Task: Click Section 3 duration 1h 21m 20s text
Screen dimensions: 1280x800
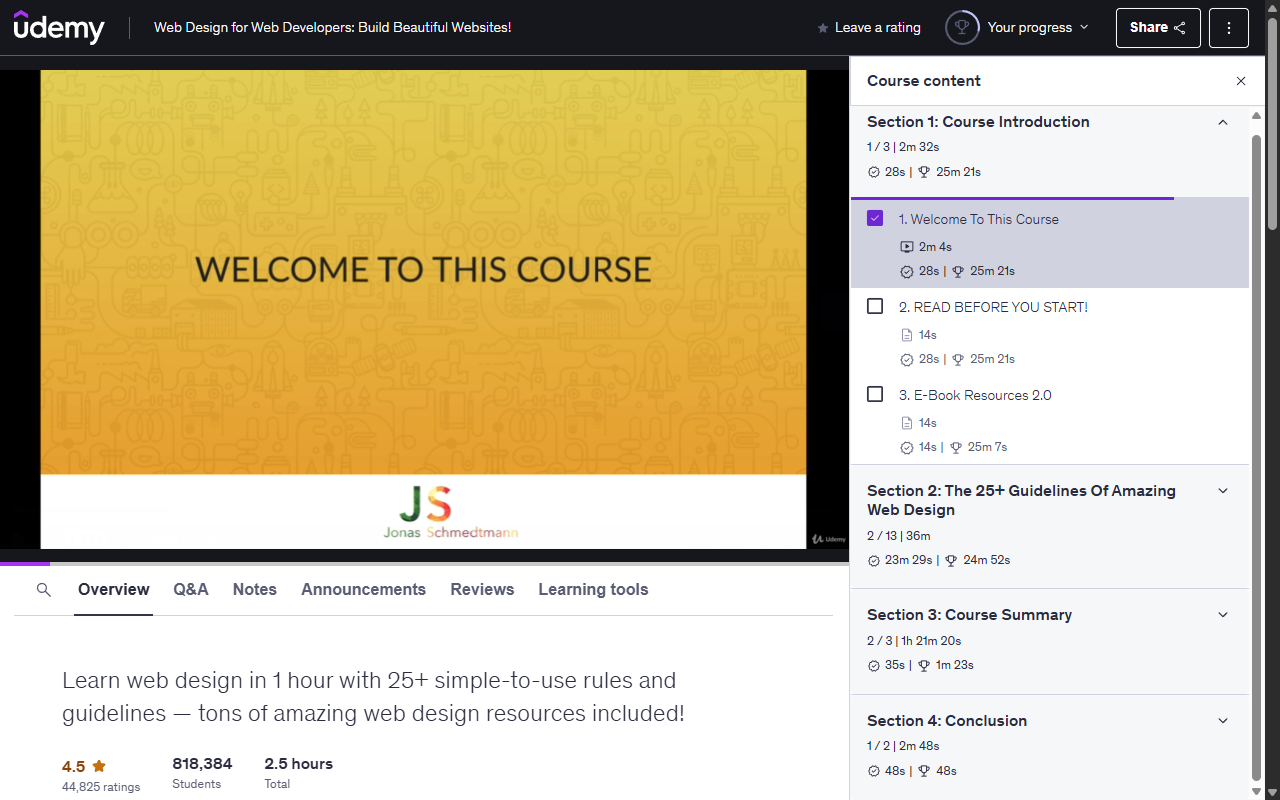Action: [x=931, y=641]
